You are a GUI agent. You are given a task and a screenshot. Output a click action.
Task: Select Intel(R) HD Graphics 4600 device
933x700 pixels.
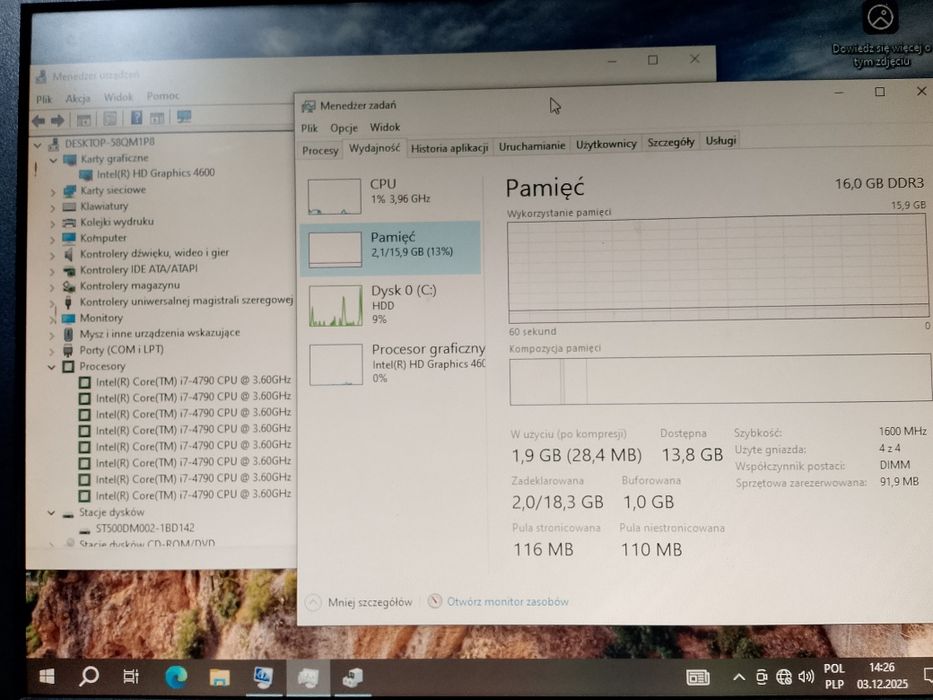click(146, 173)
